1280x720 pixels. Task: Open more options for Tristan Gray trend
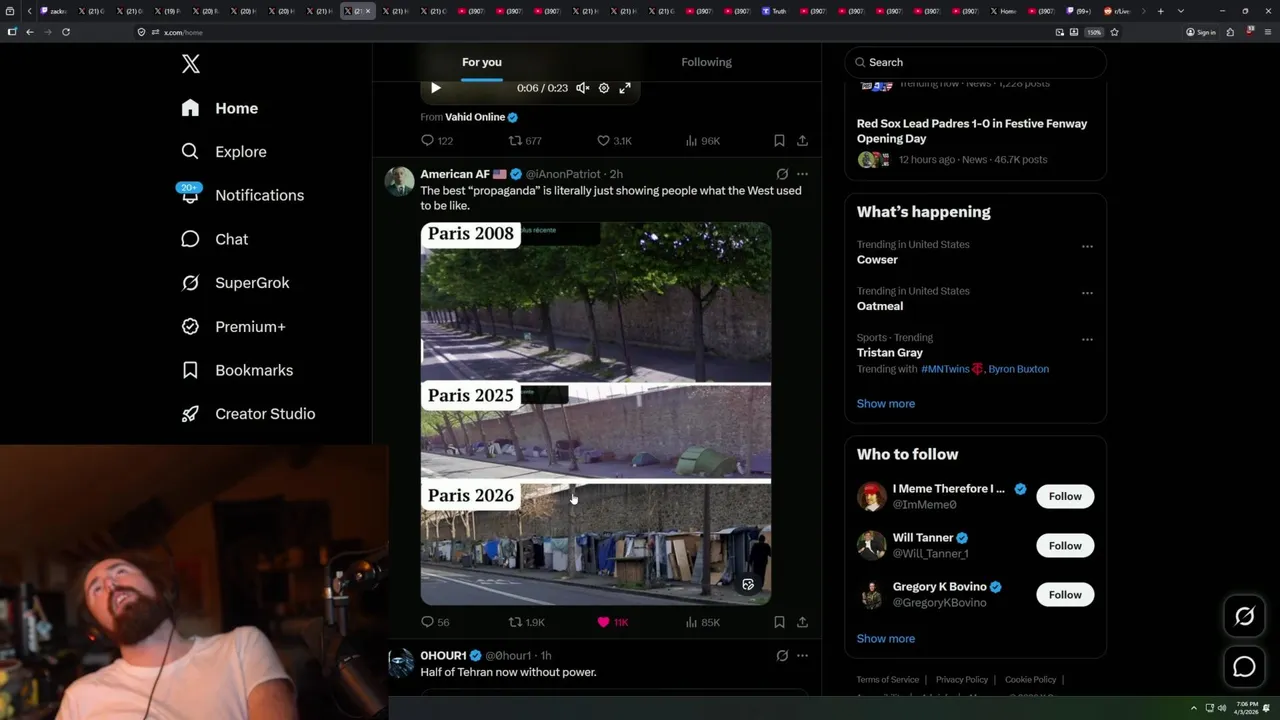coord(1087,339)
